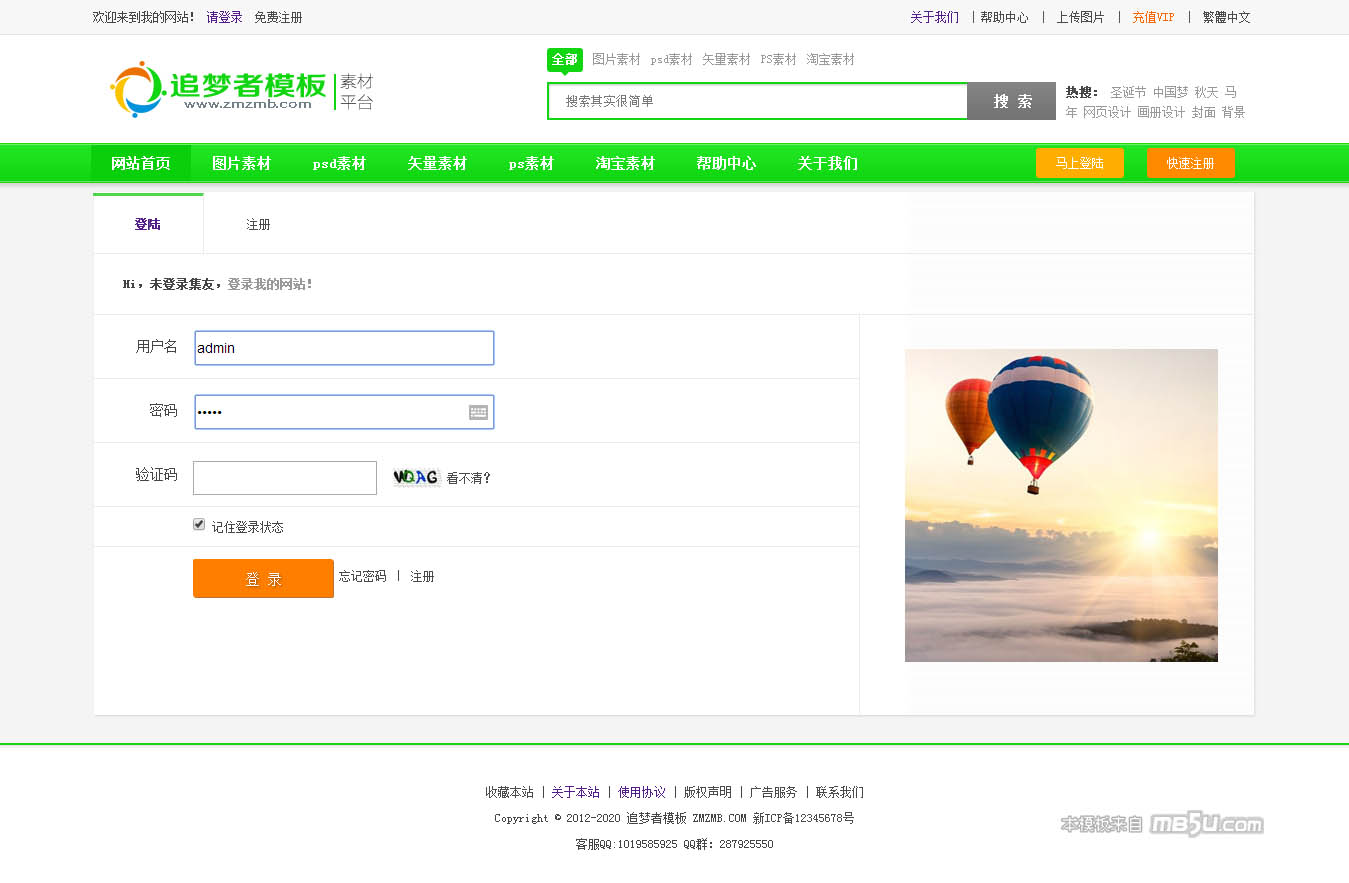
Task: Go to 网站首页 in the navigation bar
Action: pyautogui.click(x=141, y=163)
